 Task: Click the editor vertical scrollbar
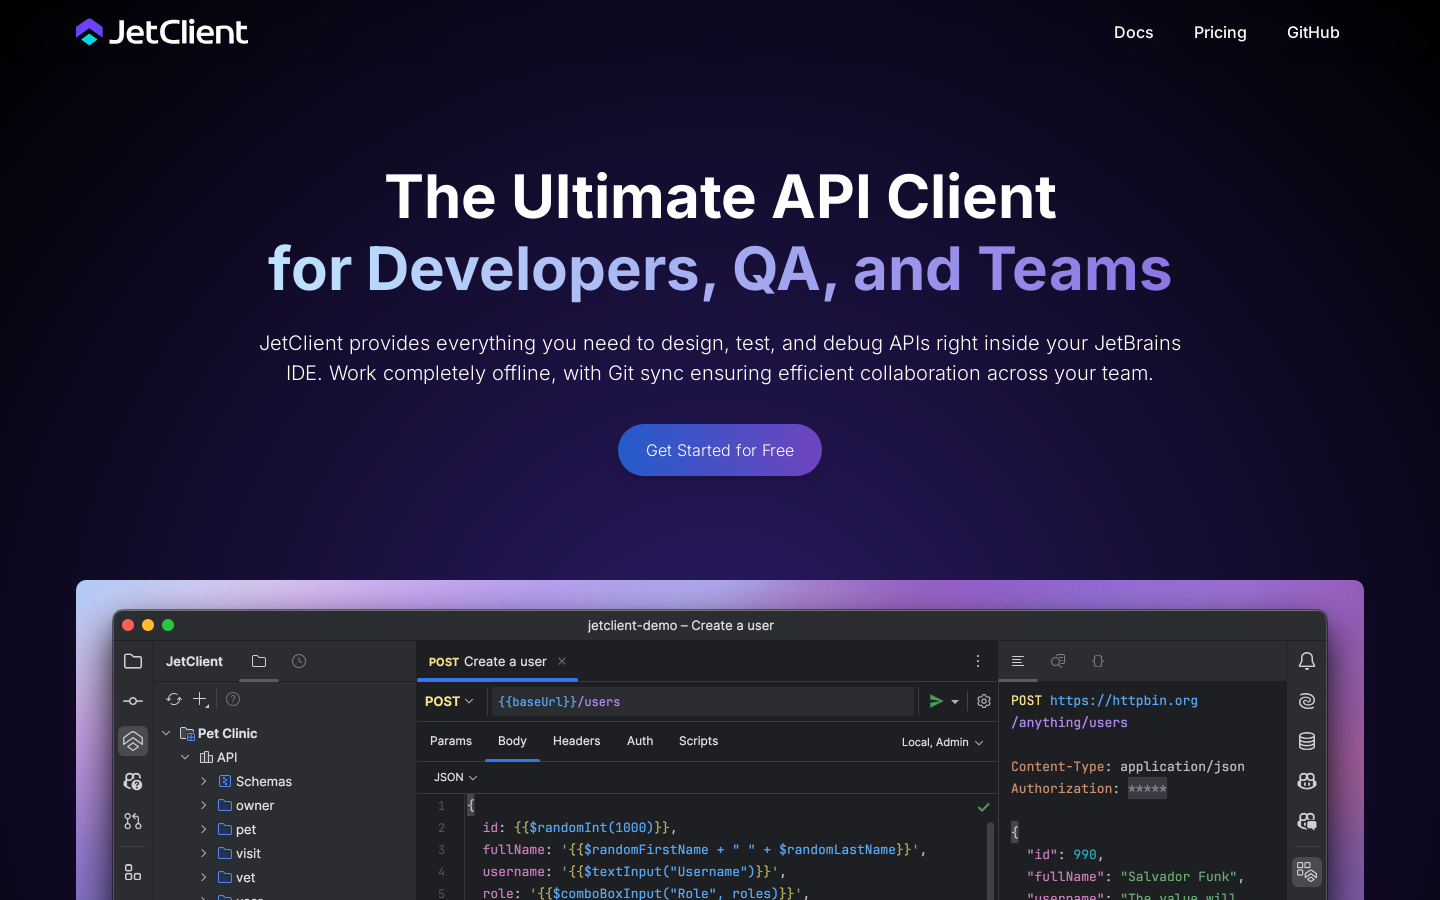click(990, 860)
